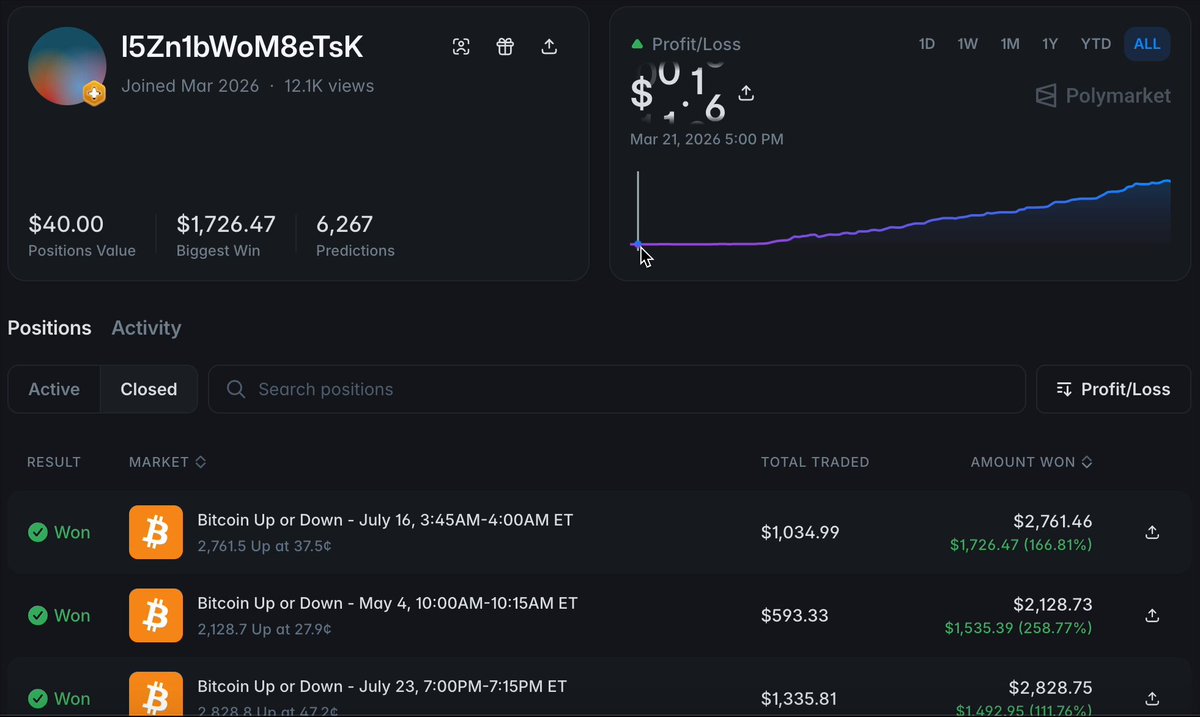Click green Won checkmark for July 16 row
This screenshot has width=1200, height=717.
click(37, 532)
